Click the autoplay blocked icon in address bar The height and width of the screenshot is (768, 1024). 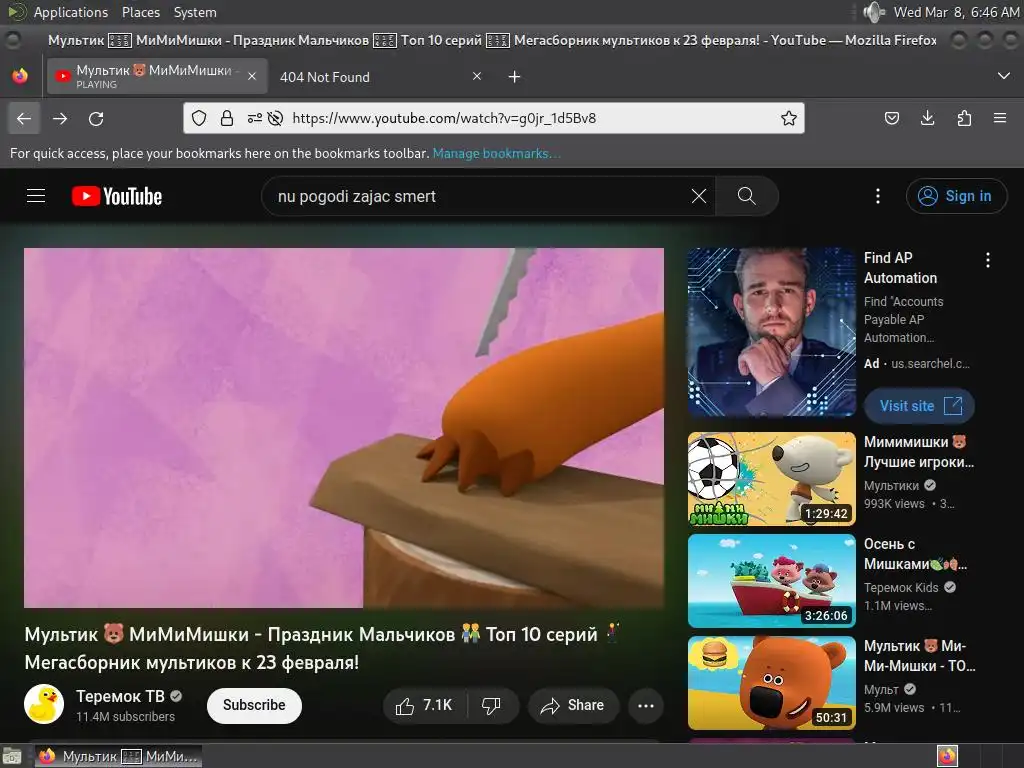pyautogui.click(x=276, y=118)
